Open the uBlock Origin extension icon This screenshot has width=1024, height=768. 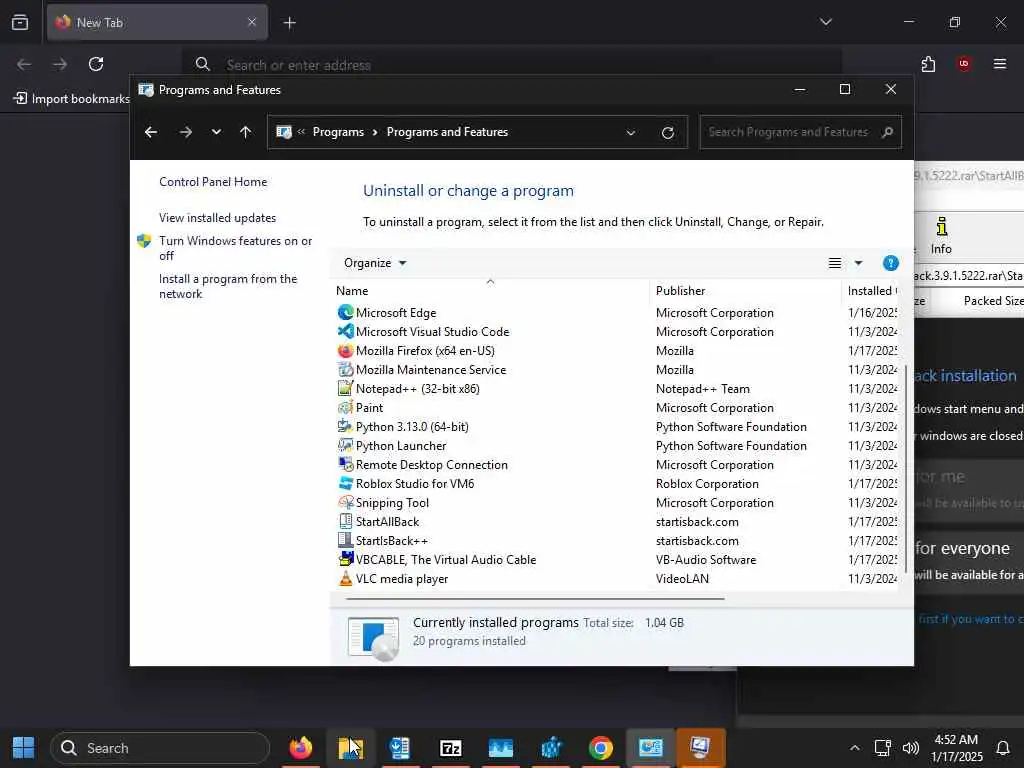[964, 64]
